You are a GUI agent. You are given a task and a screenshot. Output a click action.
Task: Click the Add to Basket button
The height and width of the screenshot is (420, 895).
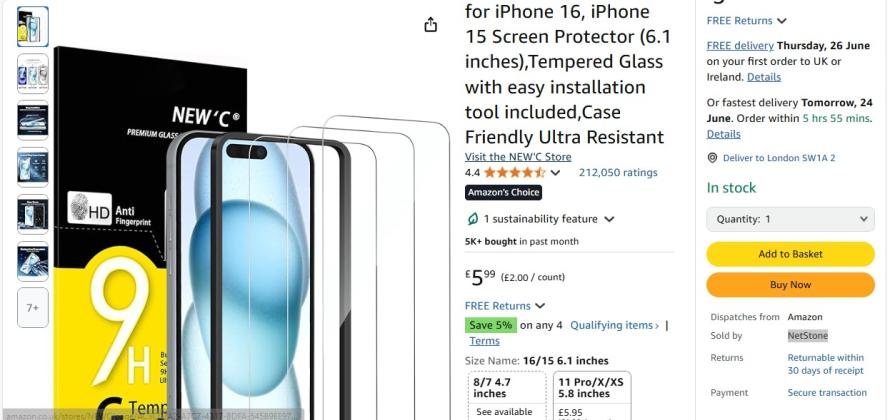(x=790, y=254)
